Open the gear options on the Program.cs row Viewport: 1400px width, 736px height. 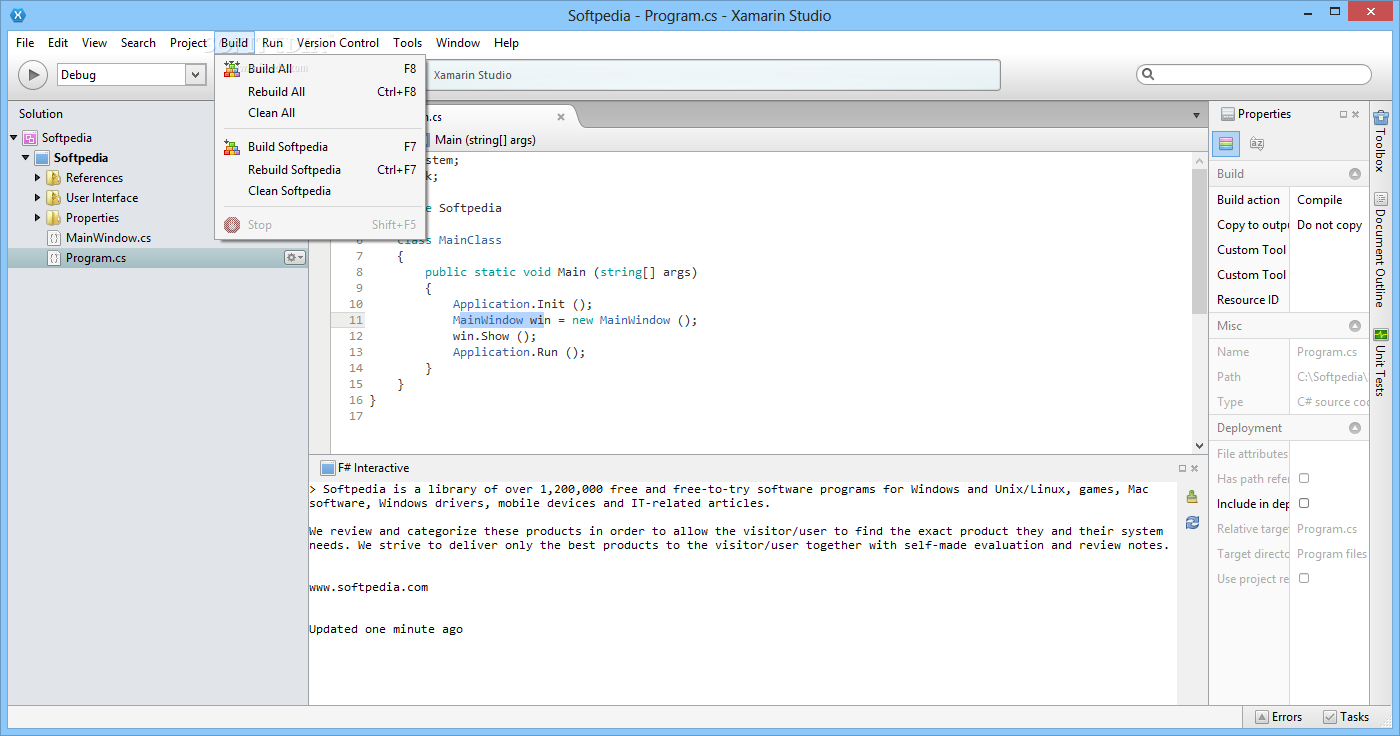pos(294,258)
